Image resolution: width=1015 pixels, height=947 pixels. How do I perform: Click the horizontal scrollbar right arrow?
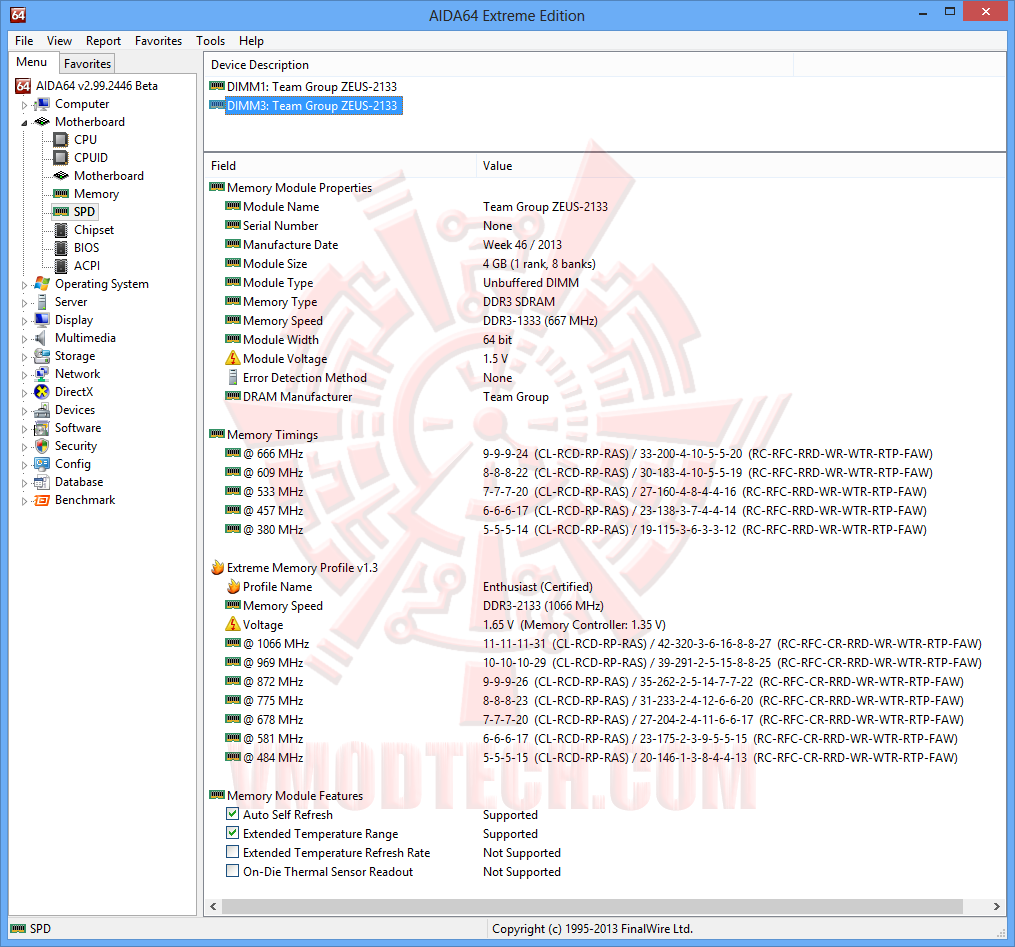(997, 906)
